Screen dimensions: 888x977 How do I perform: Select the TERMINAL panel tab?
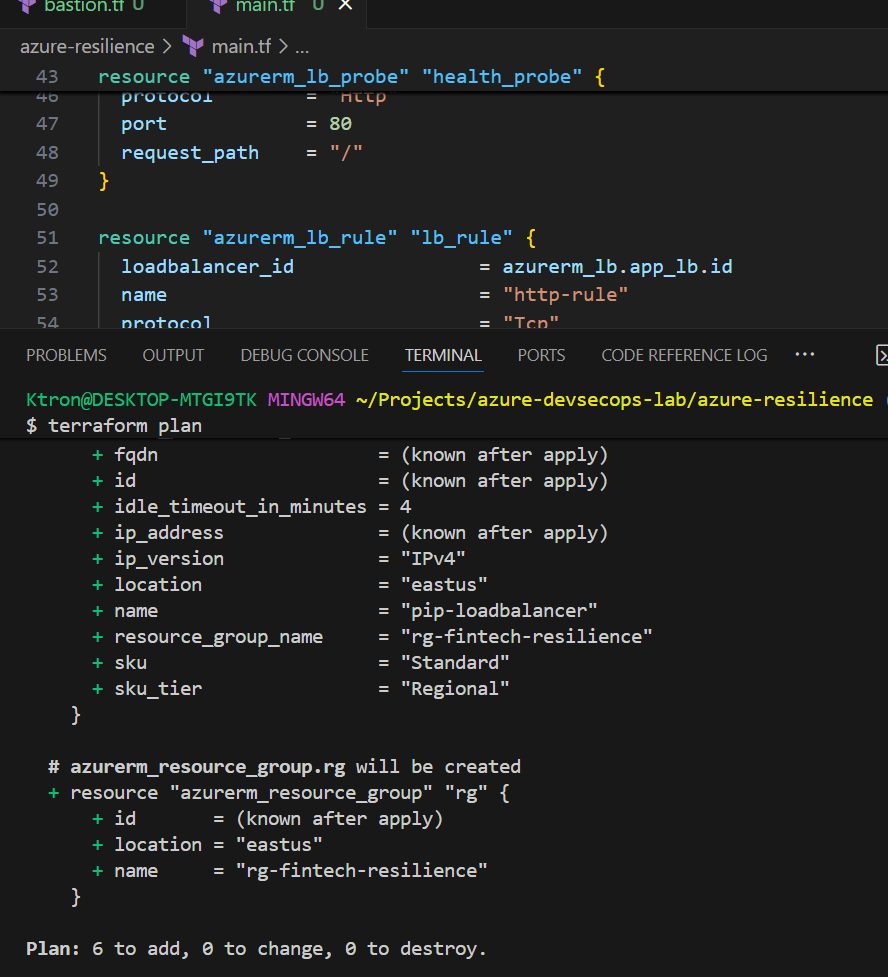point(443,355)
